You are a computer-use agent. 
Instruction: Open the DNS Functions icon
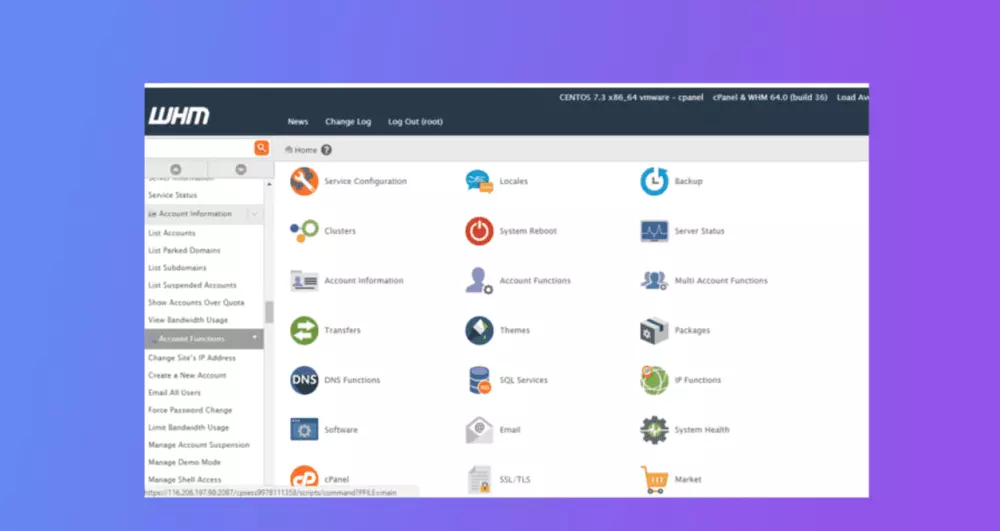tap(304, 380)
